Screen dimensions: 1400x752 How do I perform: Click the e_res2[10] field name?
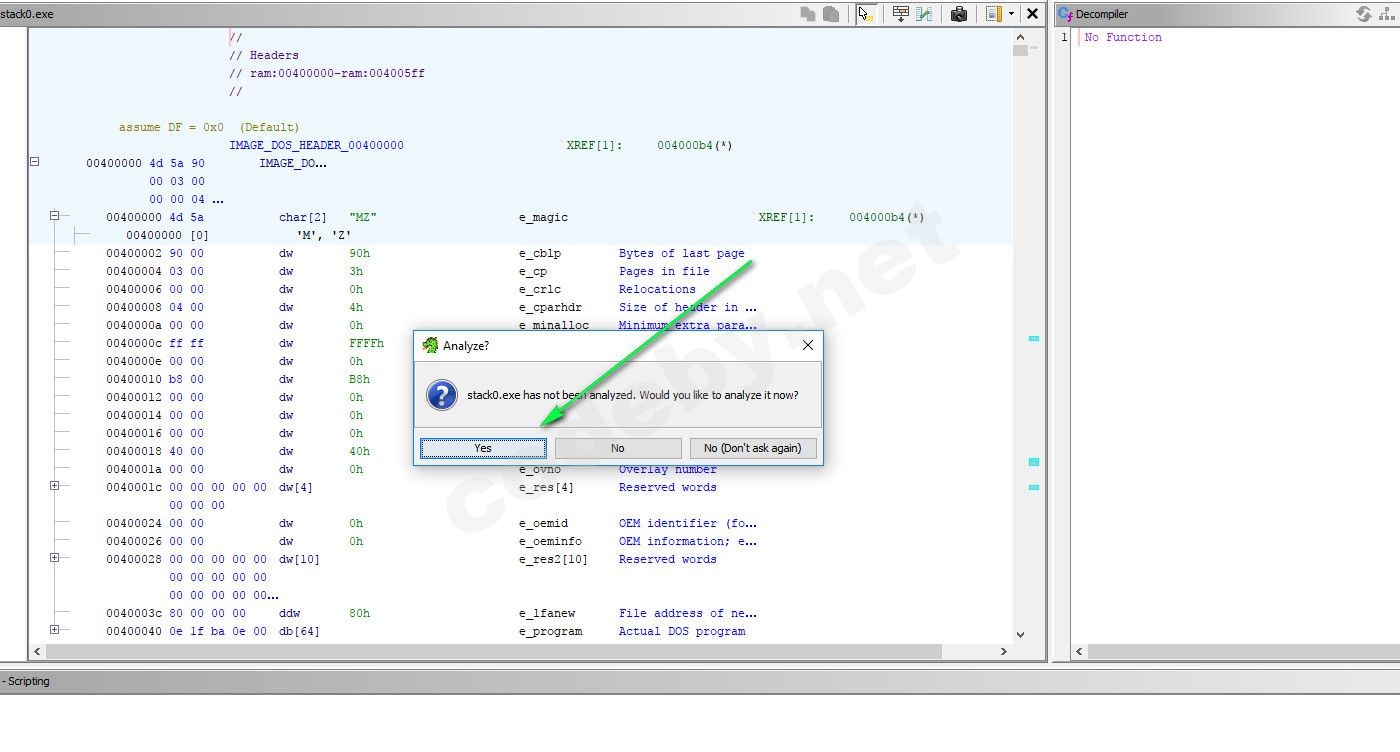553,559
